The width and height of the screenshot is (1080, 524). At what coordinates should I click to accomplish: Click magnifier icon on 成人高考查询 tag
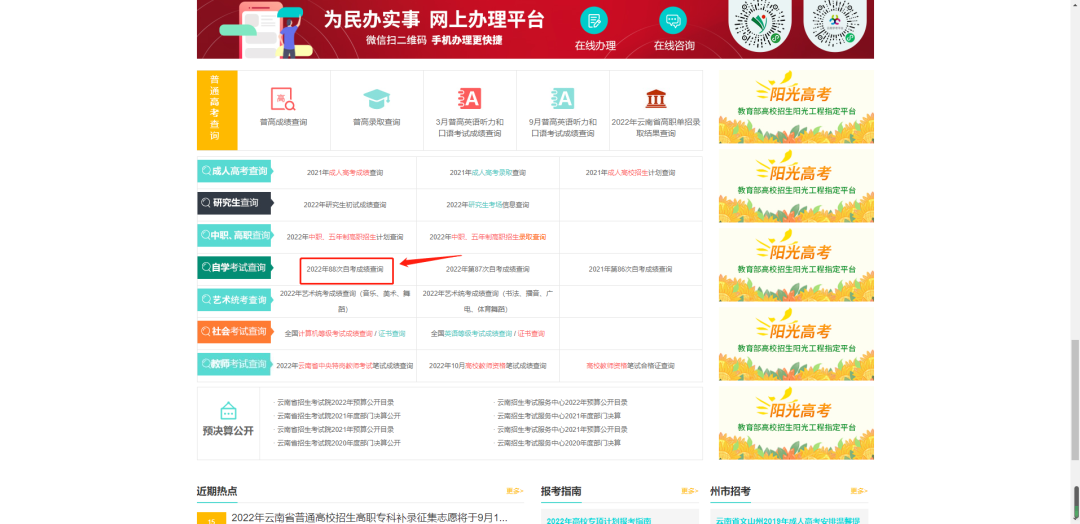pyautogui.click(x=206, y=171)
